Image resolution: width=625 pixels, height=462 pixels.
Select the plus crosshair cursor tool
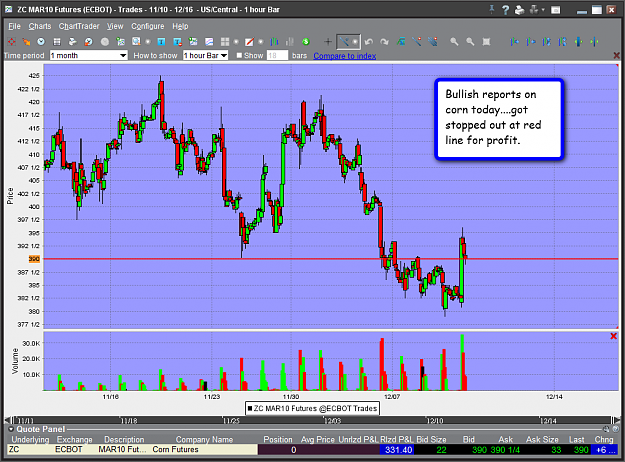[x=328, y=41]
